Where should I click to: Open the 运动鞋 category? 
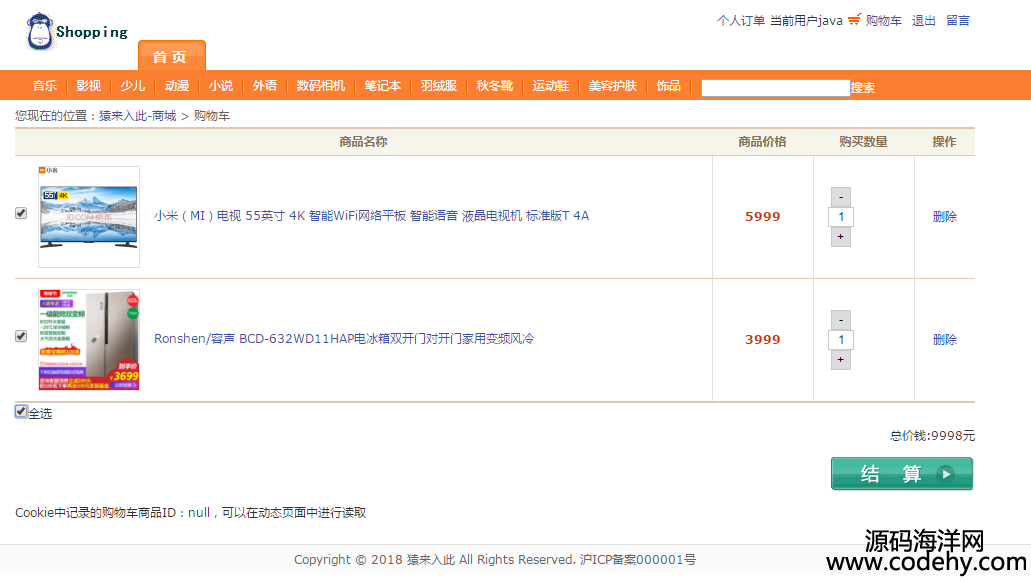(550, 86)
